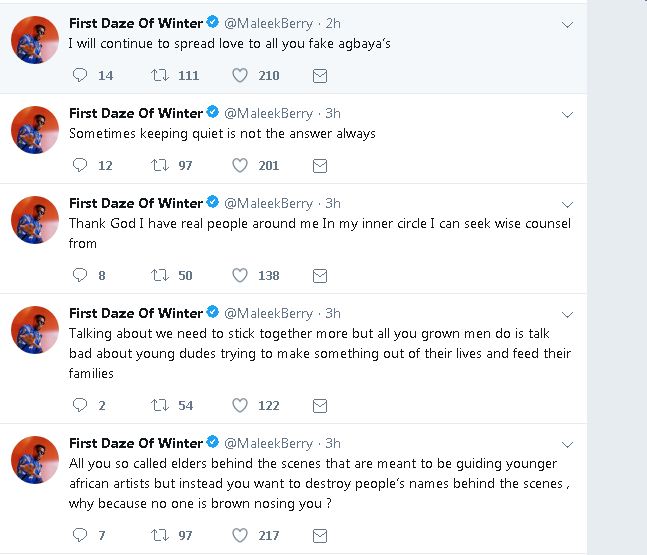This screenshot has height=555, width=647.
Task: Open the 'inner circle' tweet options chevron
Action: pyautogui.click(x=567, y=204)
